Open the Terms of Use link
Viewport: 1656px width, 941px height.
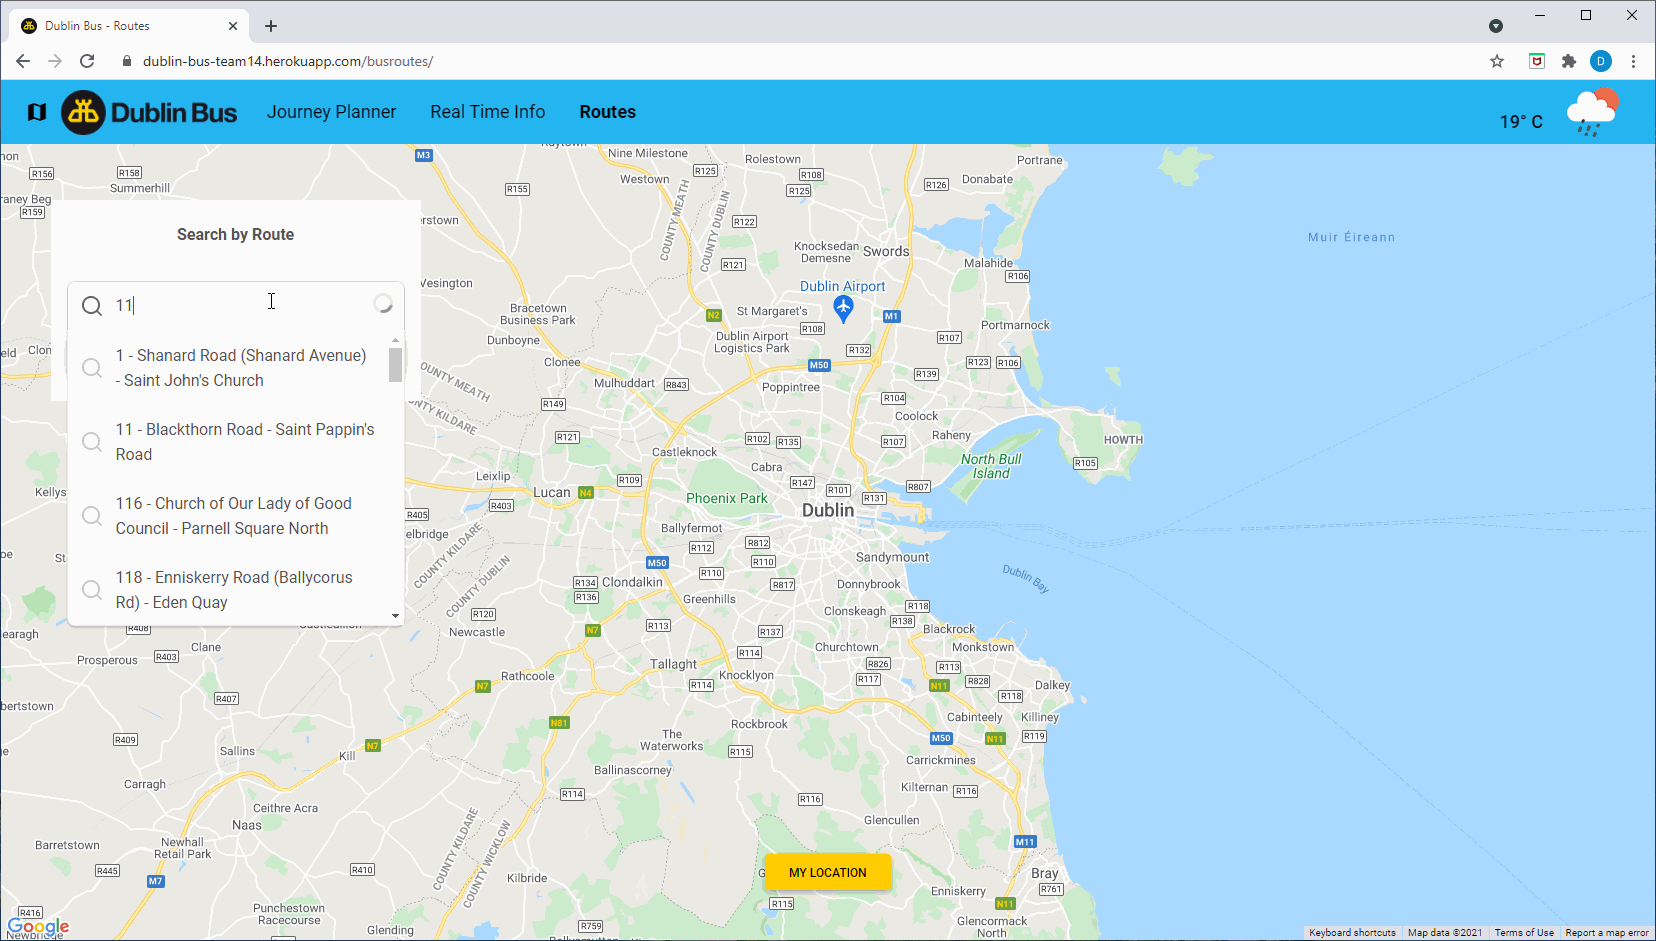tap(1524, 933)
